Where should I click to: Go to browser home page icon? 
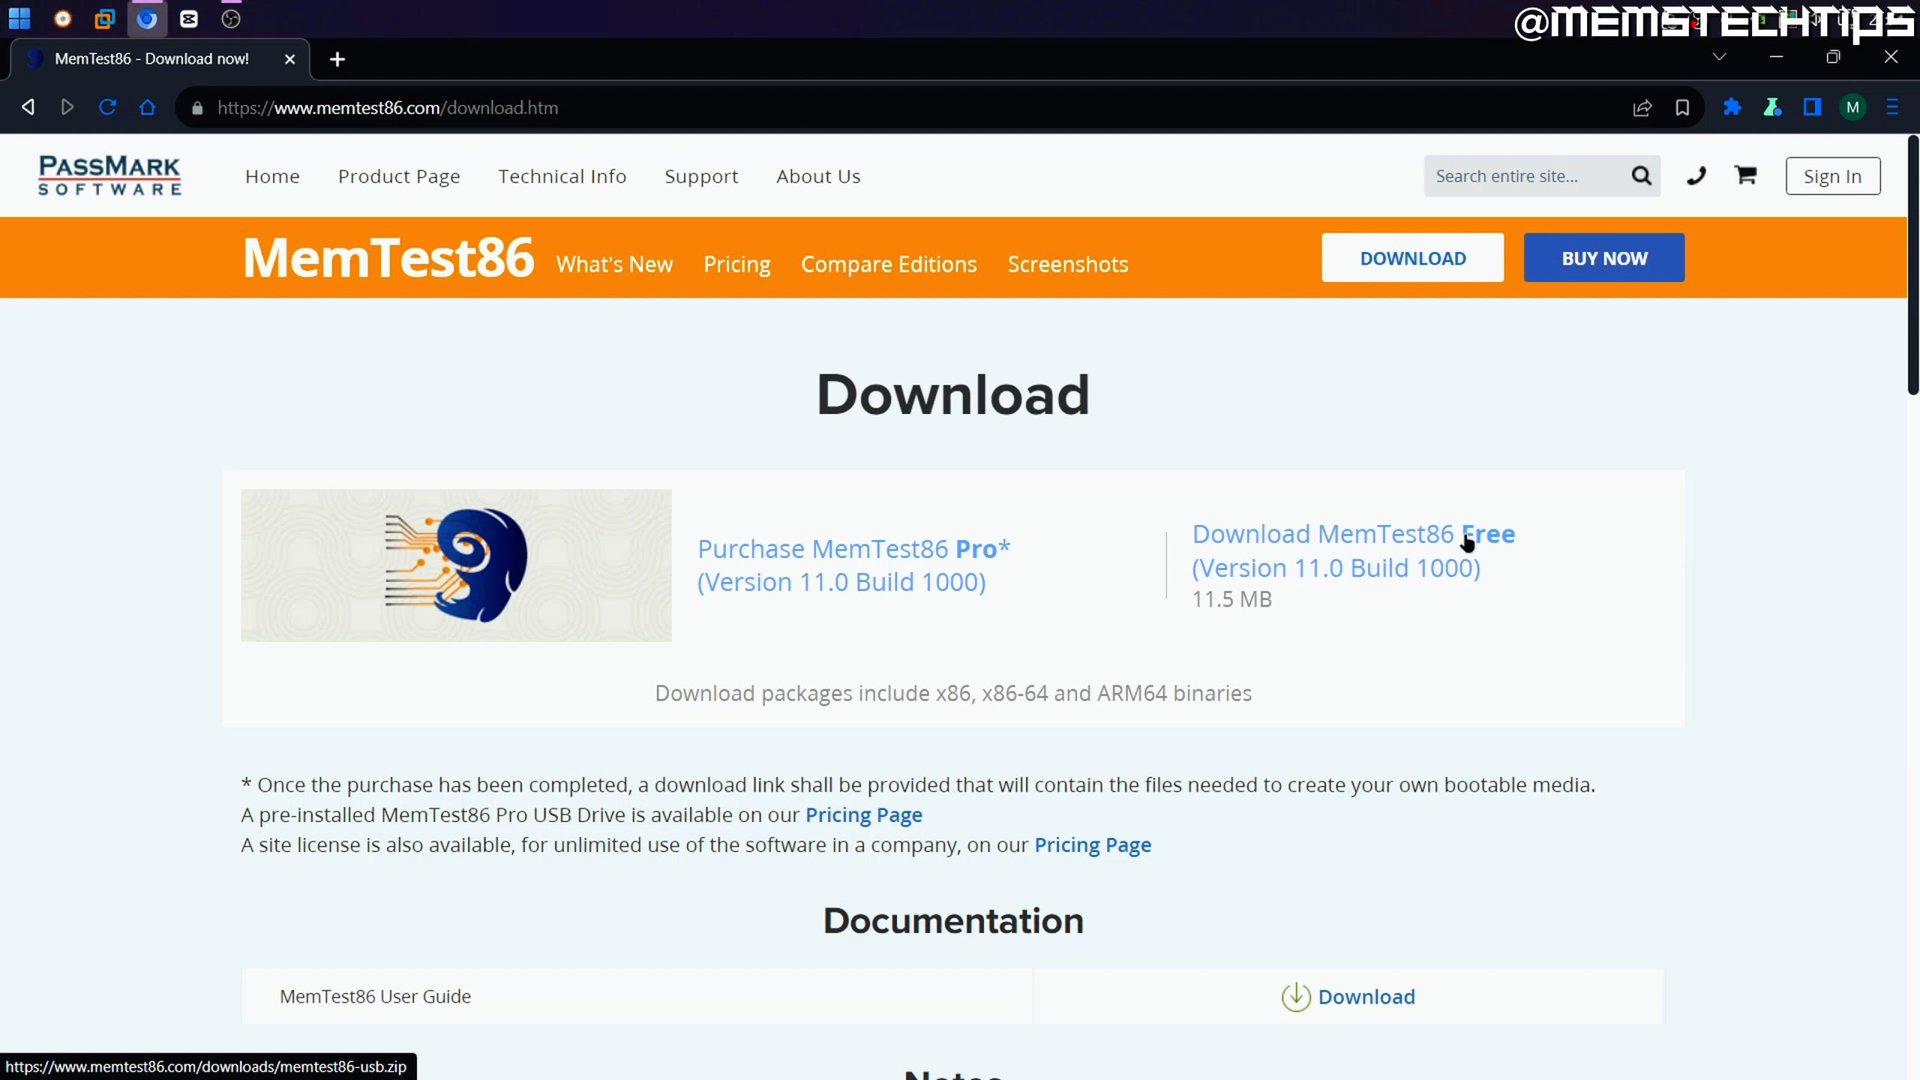(x=147, y=107)
